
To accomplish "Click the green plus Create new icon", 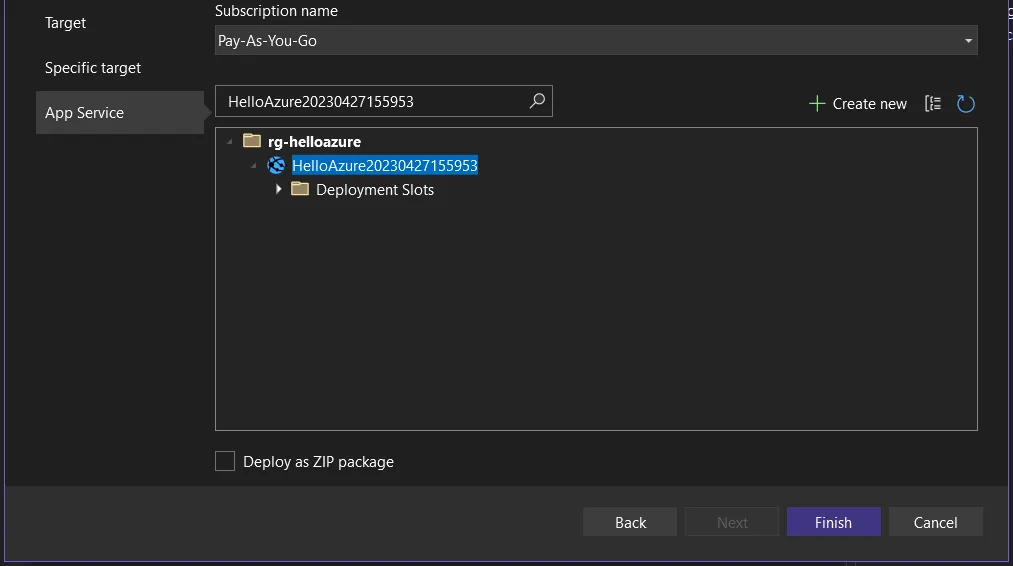I will click(x=817, y=103).
